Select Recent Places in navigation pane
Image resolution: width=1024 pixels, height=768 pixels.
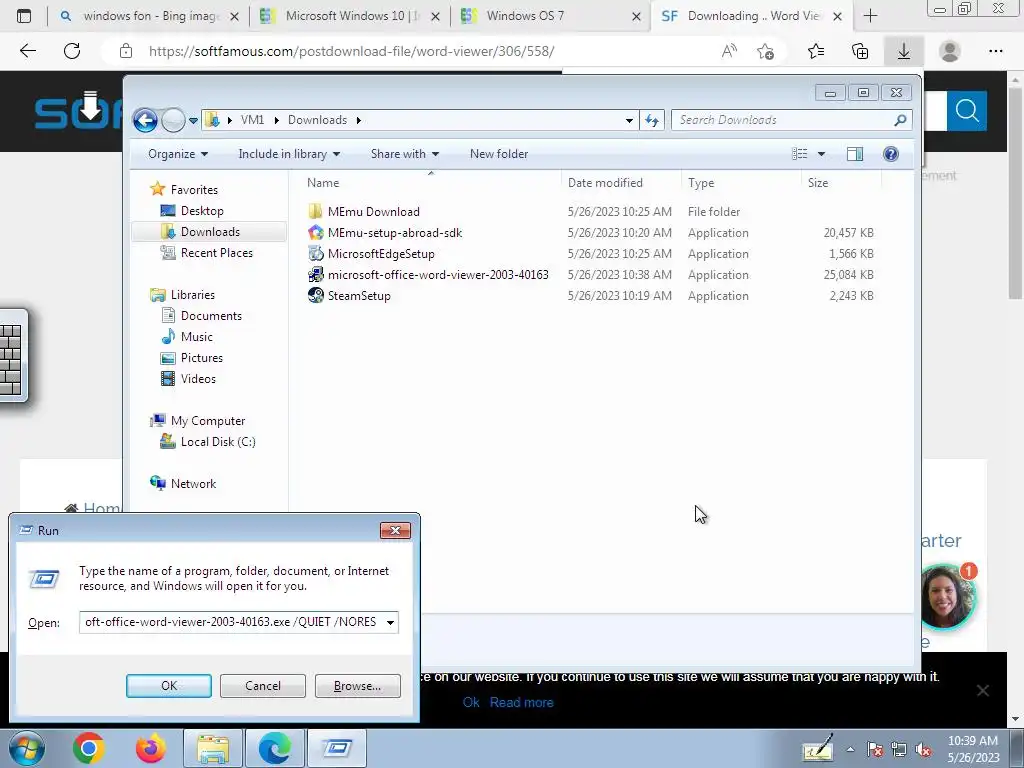[216, 253]
